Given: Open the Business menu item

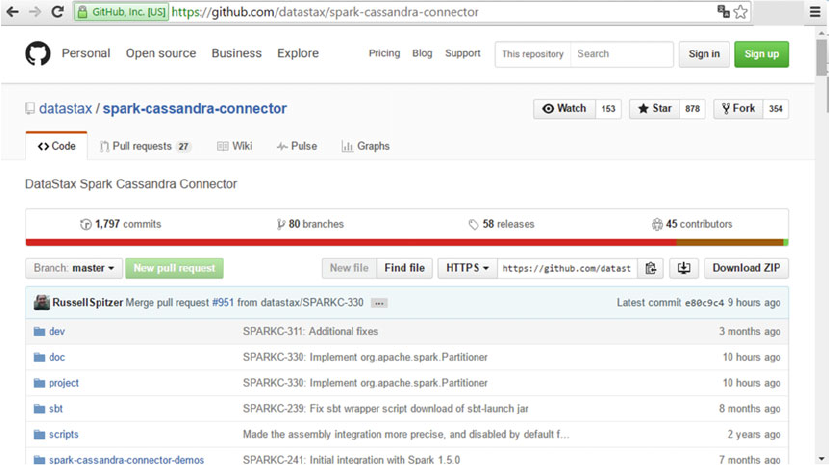Looking at the screenshot, I should pos(237,53).
